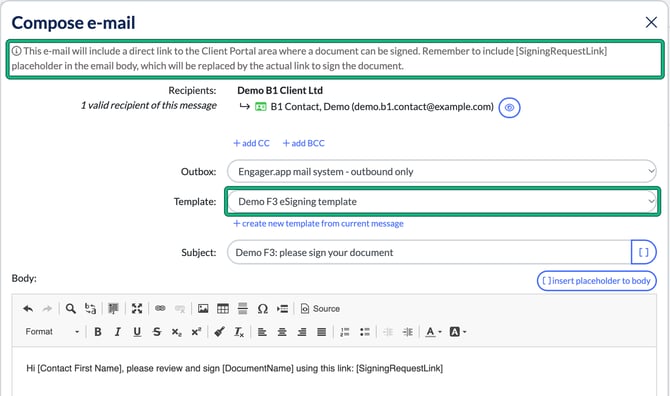The height and width of the screenshot is (396, 670).
Task: Apply bold formatting
Action: (98, 332)
